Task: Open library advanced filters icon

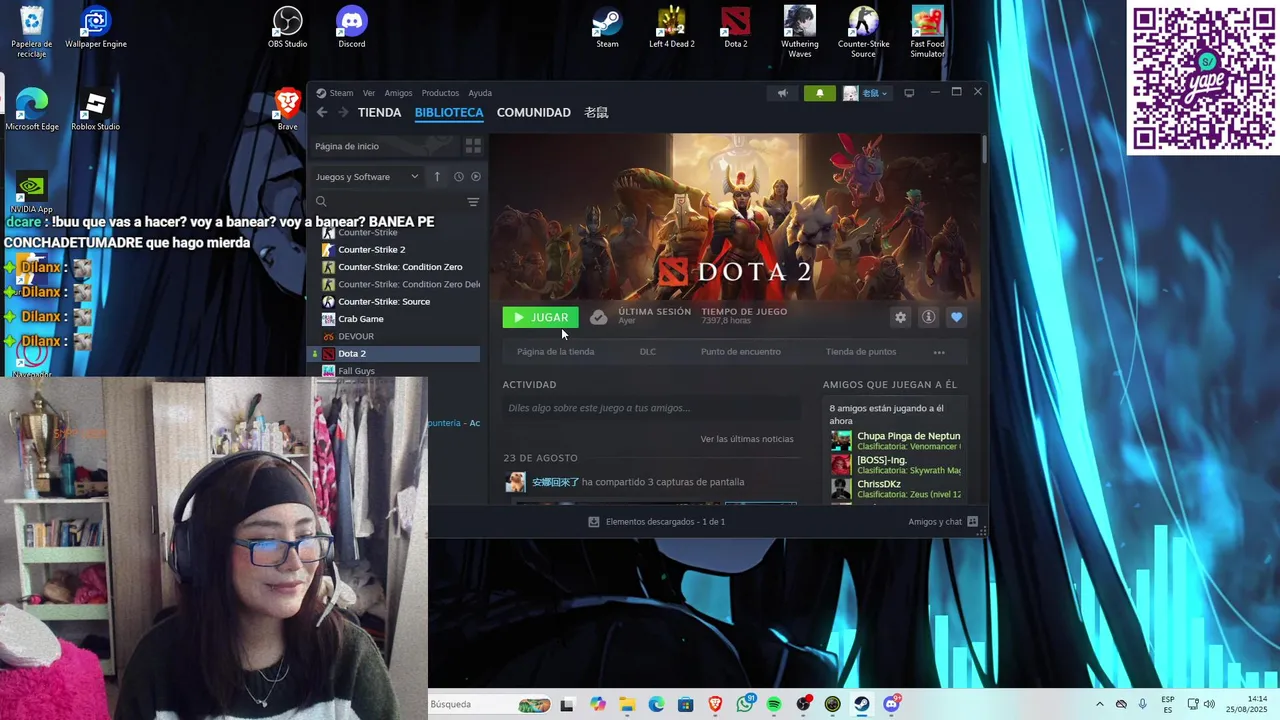Action: [473, 202]
